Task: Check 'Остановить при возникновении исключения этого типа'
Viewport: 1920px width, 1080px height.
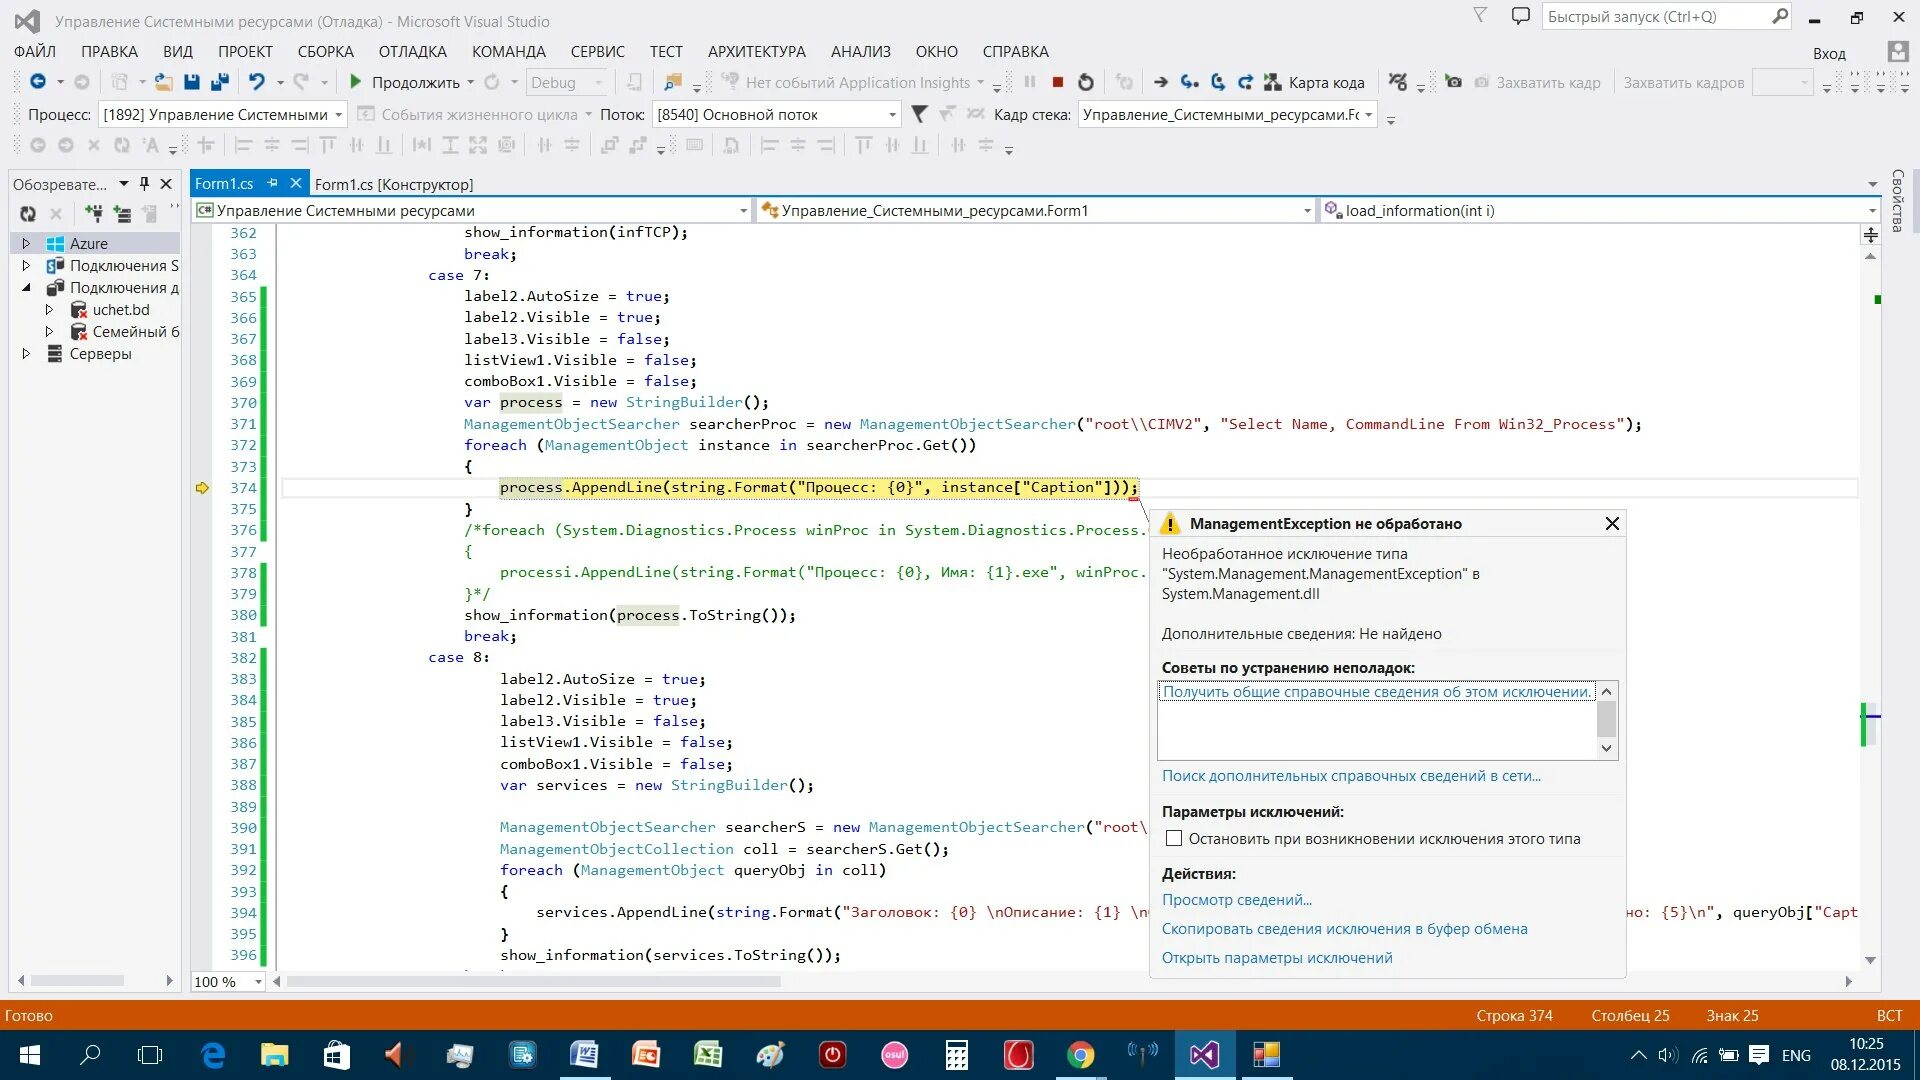Action: (1174, 839)
